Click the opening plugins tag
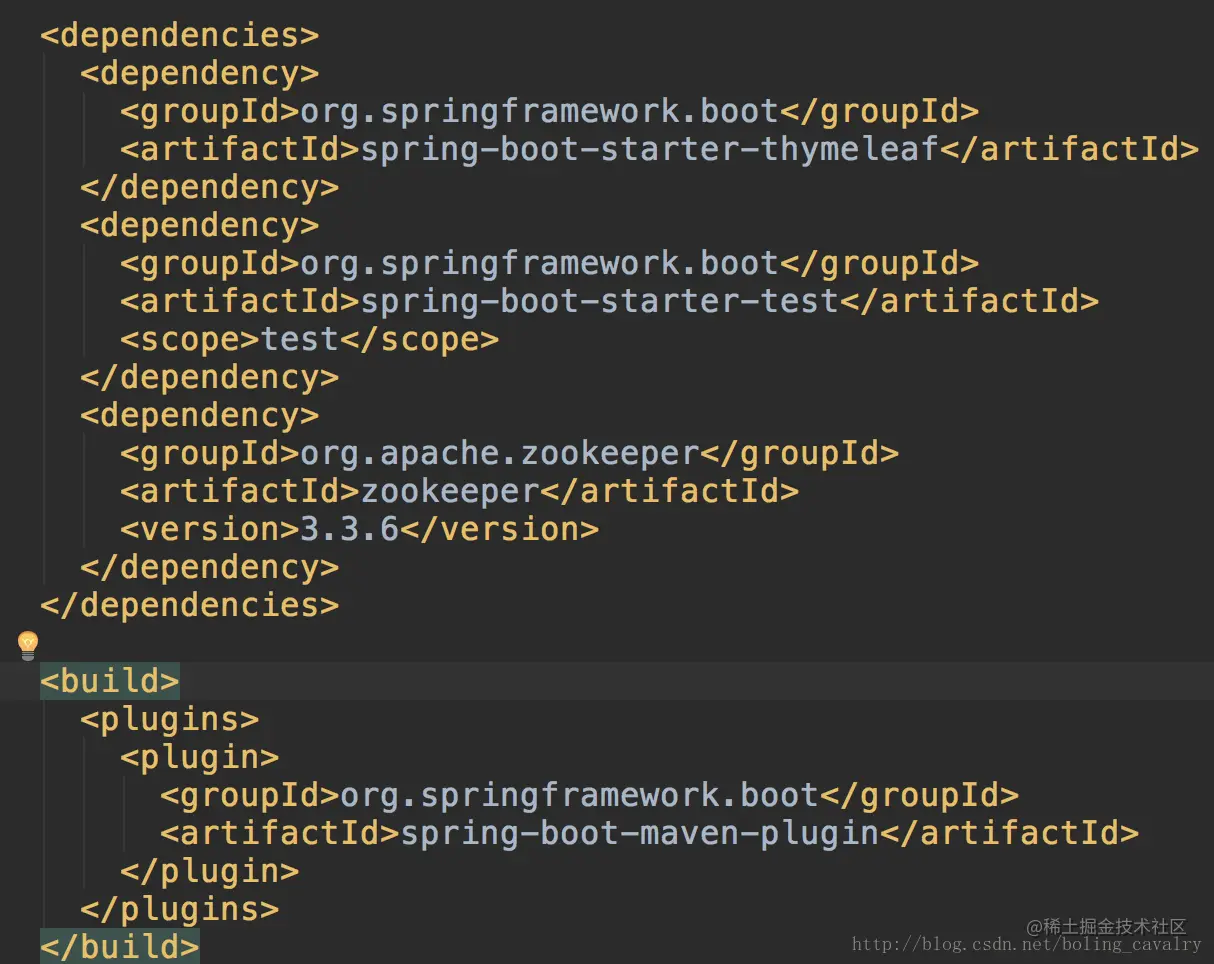Image resolution: width=1214 pixels, height=964 pixels. tap(170, 719)
